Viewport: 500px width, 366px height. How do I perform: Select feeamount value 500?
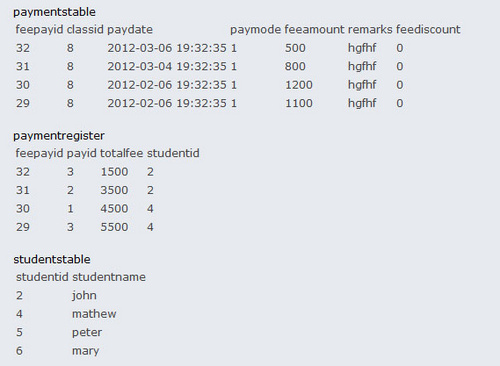295,48
